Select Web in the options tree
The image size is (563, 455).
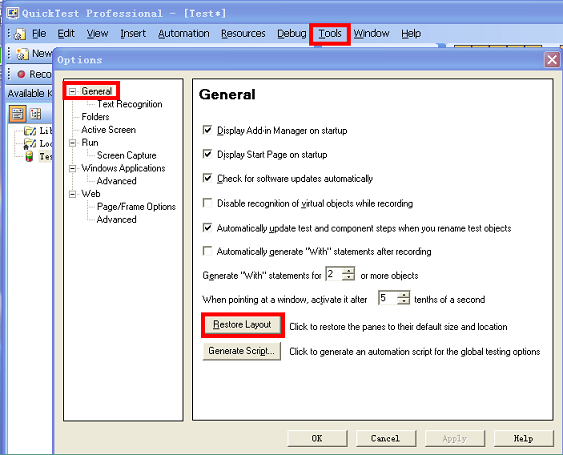(90, 194)
